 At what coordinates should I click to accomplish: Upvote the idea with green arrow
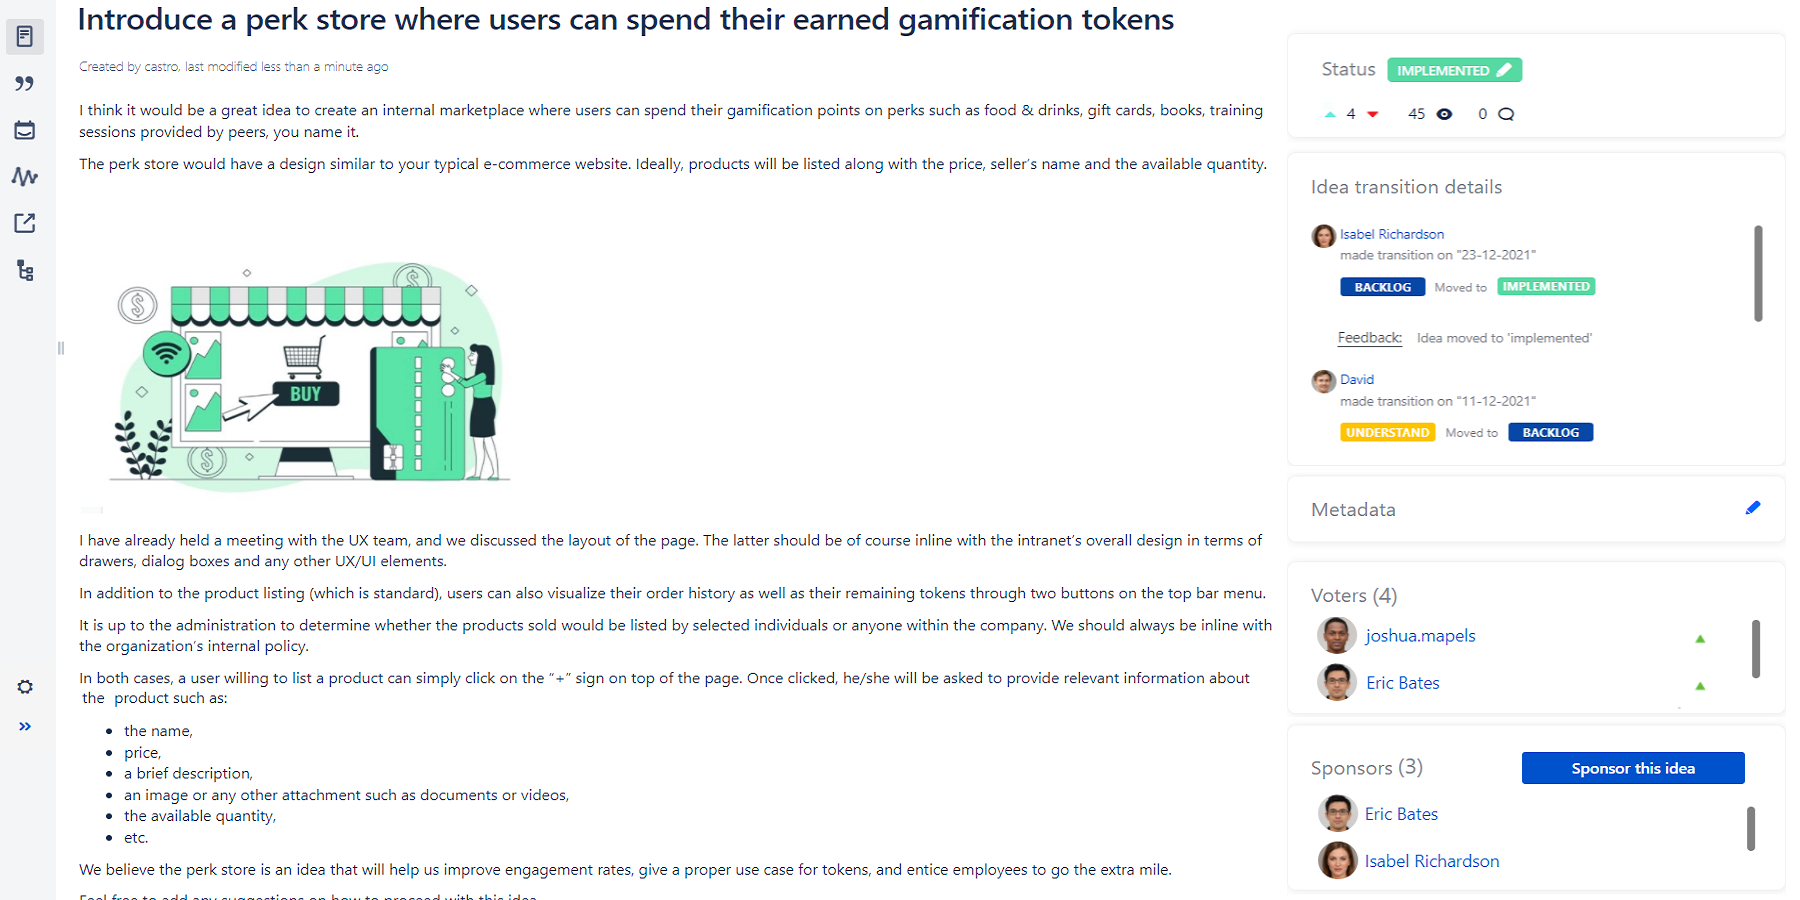[1330, 114]
